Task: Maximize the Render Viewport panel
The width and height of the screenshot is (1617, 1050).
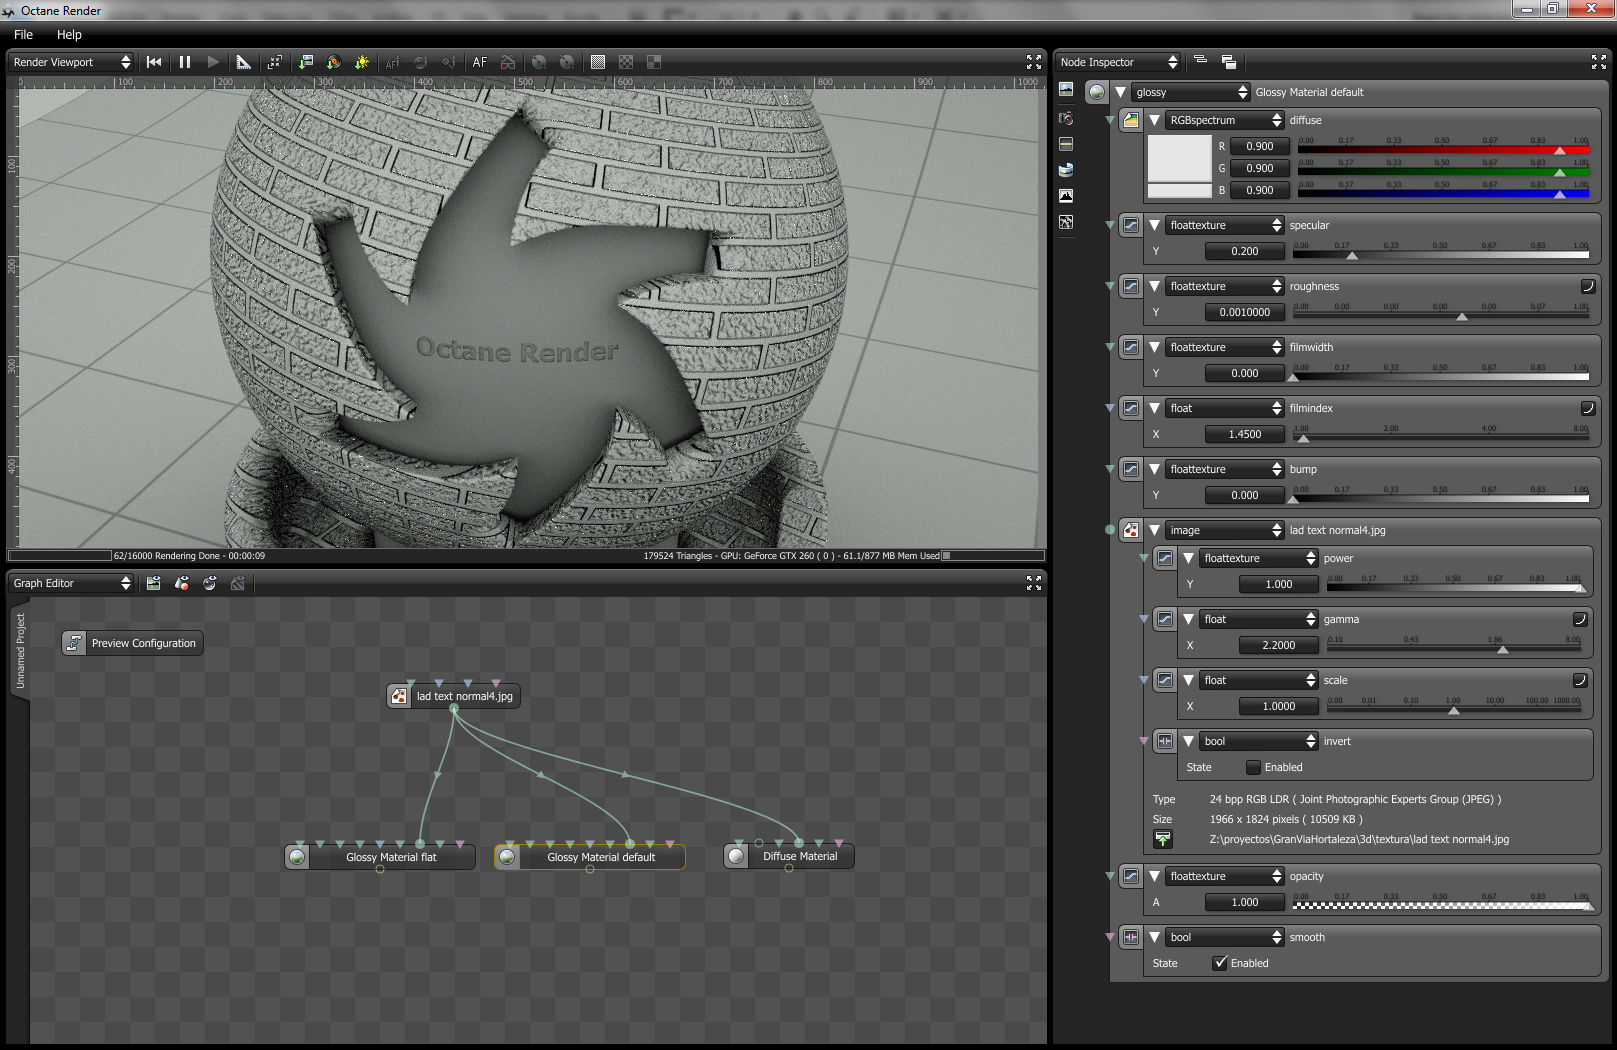Action: tap(1034, 62)
